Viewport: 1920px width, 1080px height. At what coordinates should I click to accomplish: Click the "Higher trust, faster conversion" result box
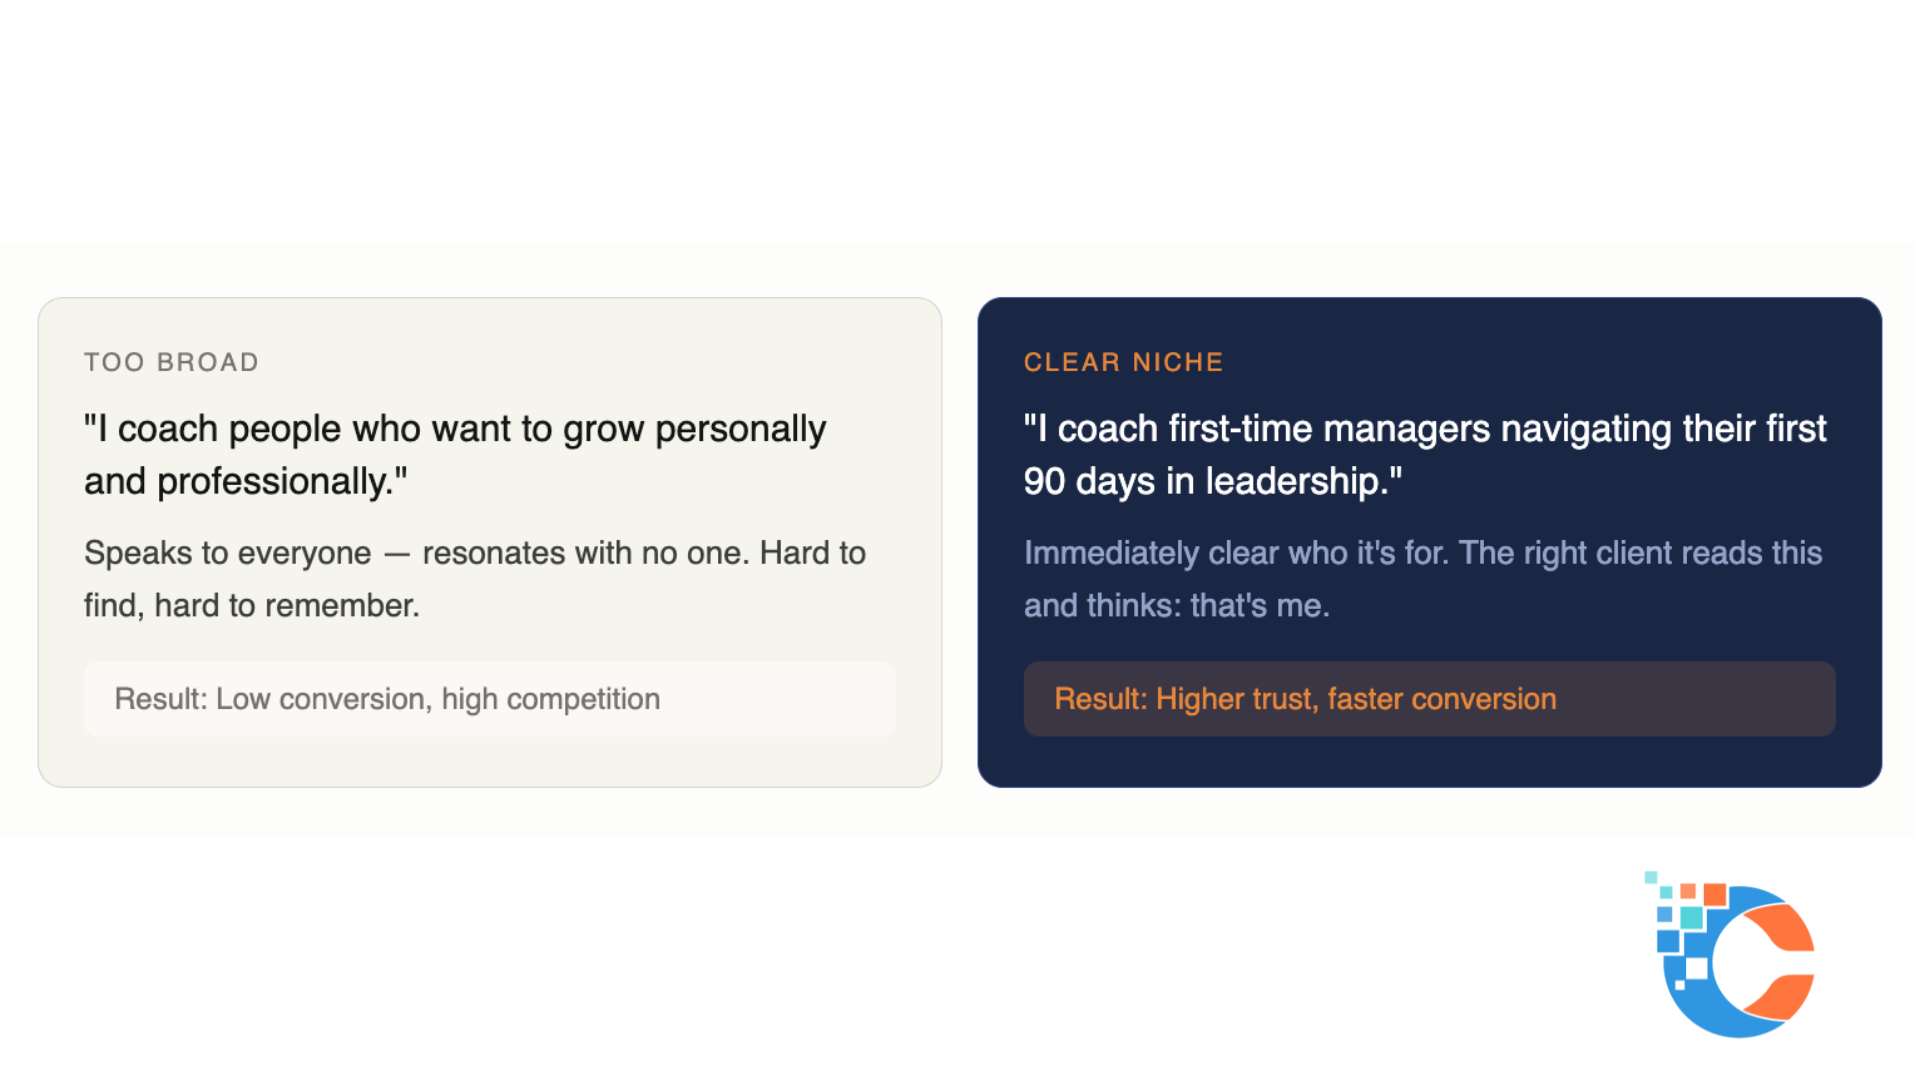click(1429, 699)
